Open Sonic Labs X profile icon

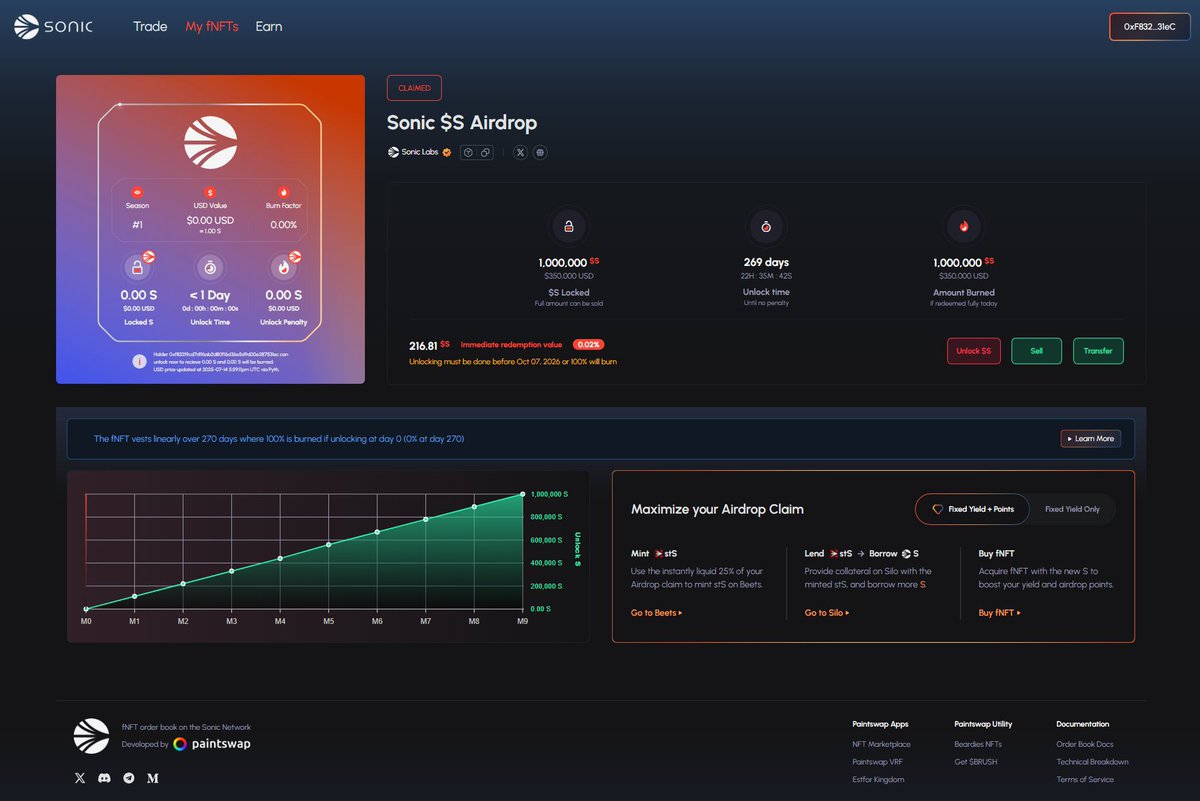[520, 153]
